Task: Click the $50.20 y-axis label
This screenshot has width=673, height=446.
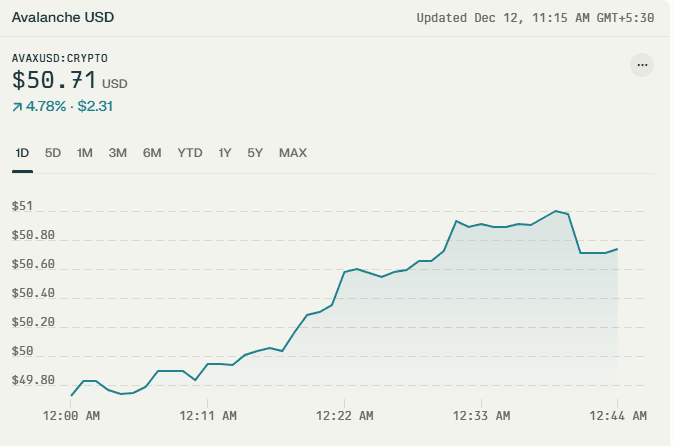Action: (33, 322)
